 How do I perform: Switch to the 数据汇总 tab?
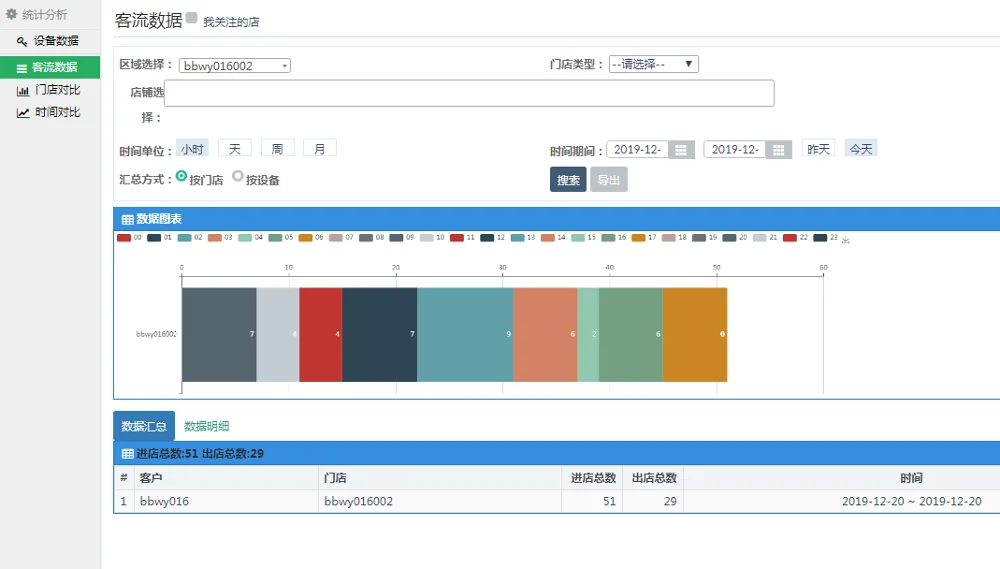coord(144,426)
